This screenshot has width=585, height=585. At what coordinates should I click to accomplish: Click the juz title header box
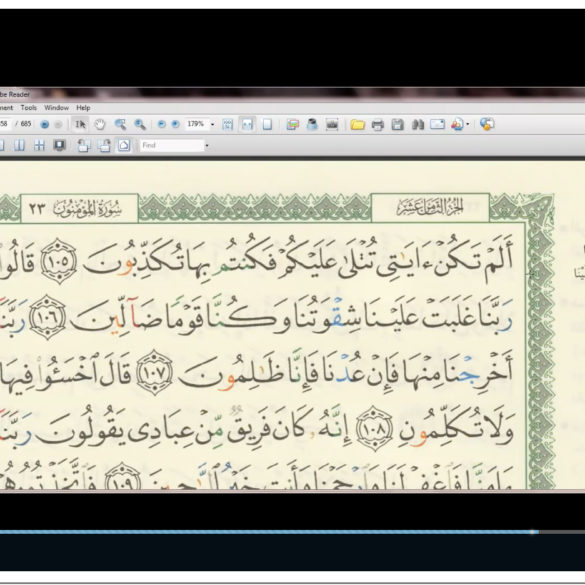430,208
